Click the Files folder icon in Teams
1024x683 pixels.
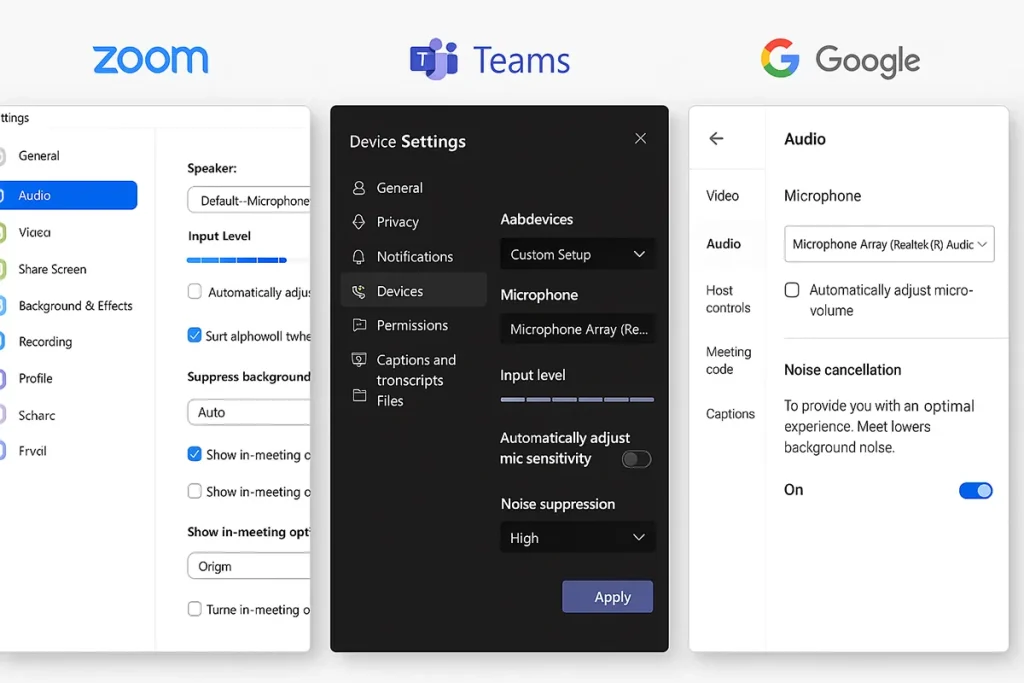[x=359, y=395]
